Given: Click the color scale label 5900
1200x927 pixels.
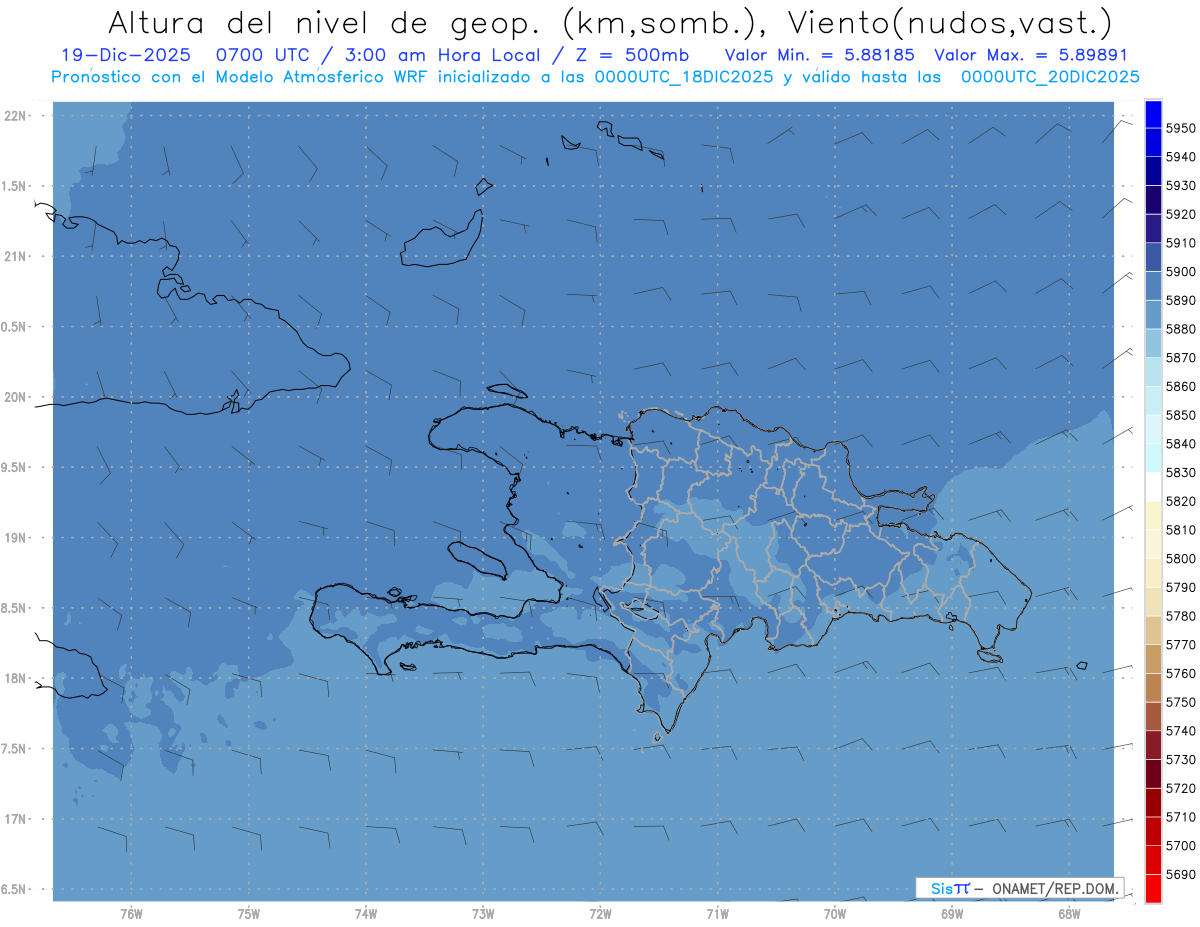Looking at the screenshot, I should (x=1180, y=272).
